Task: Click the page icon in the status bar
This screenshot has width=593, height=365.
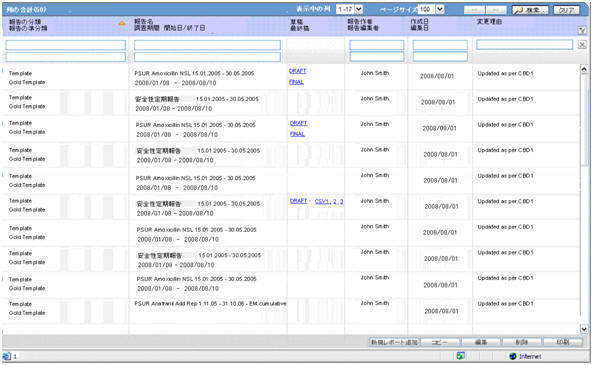Action: point(7,356)
